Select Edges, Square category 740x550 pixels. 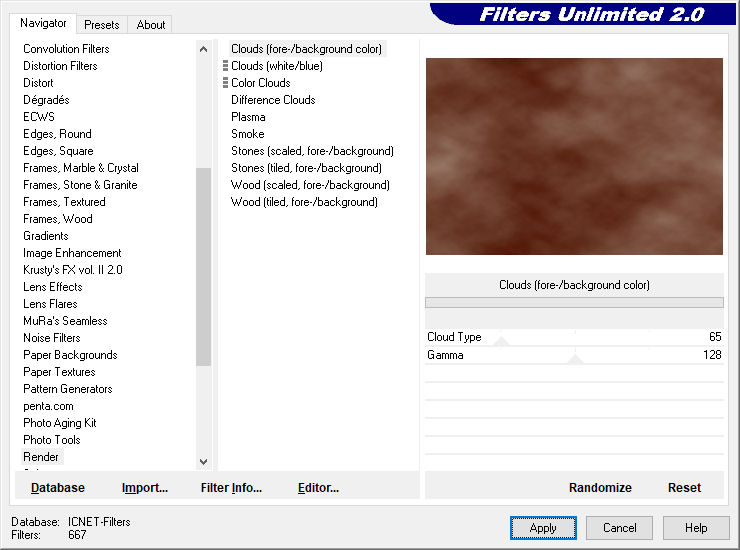[x=58, y=151]
